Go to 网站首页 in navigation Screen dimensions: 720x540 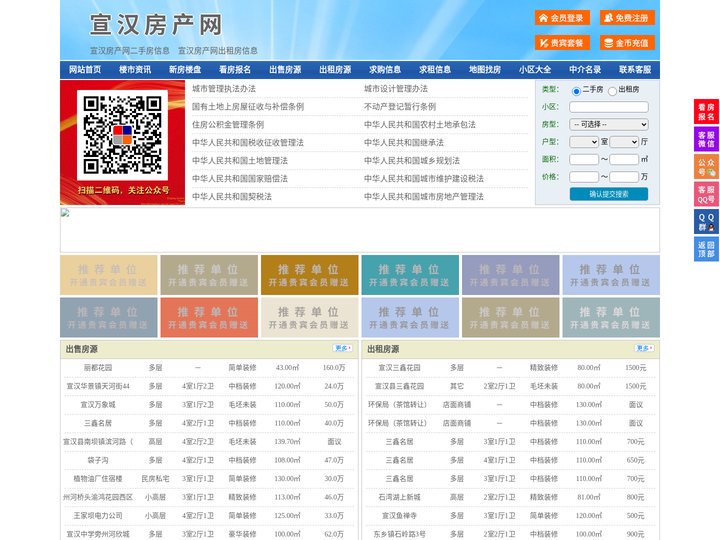click(85, 70)
